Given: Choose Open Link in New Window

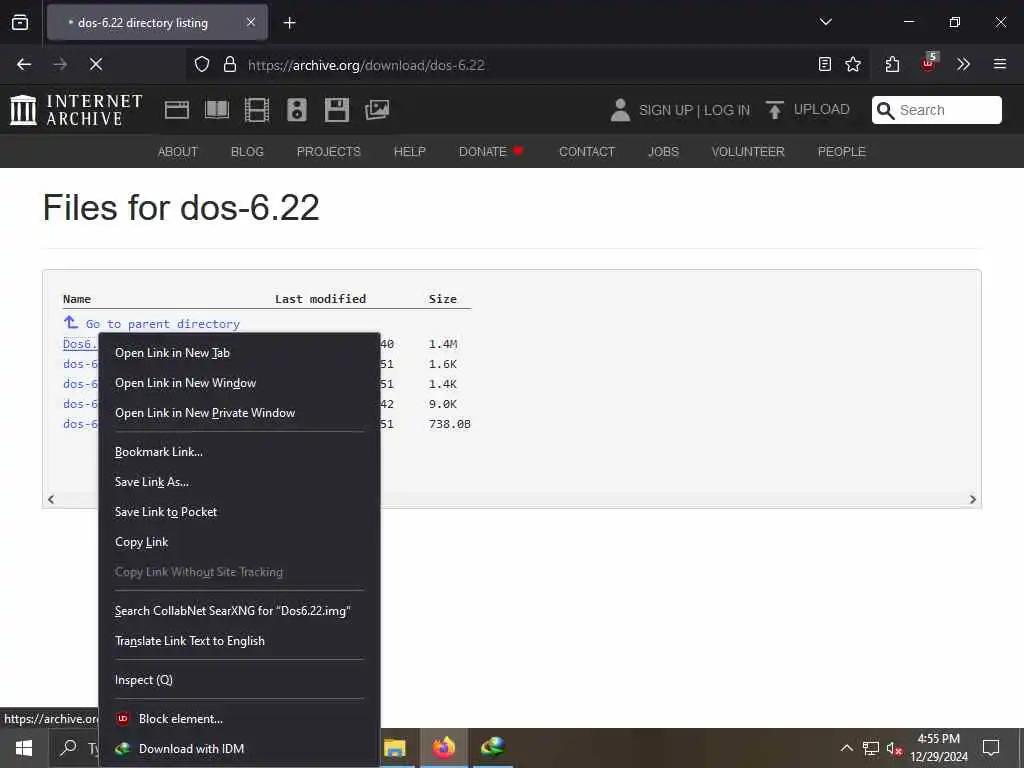Looking at the screenshot, I should point(239,383).
